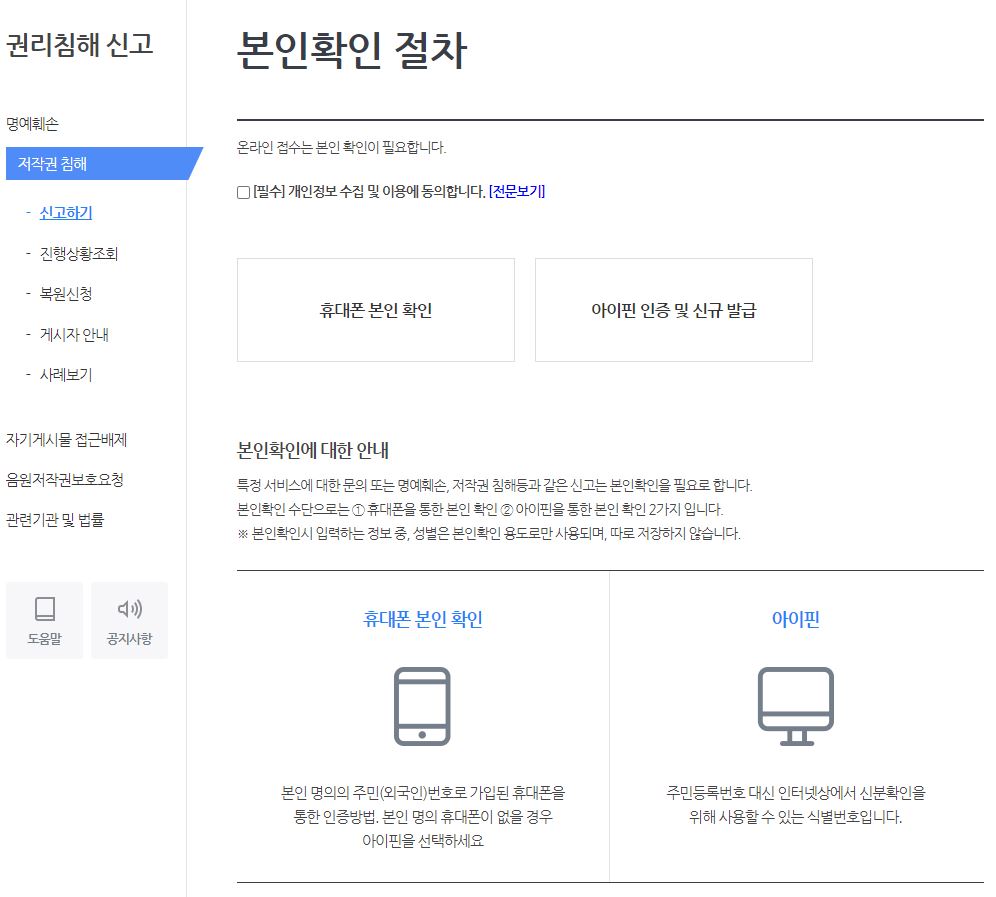The height and width of the screenshot is (897, 996).
Task: Open the 신고하기 submenu link
Action: point(66,213)
